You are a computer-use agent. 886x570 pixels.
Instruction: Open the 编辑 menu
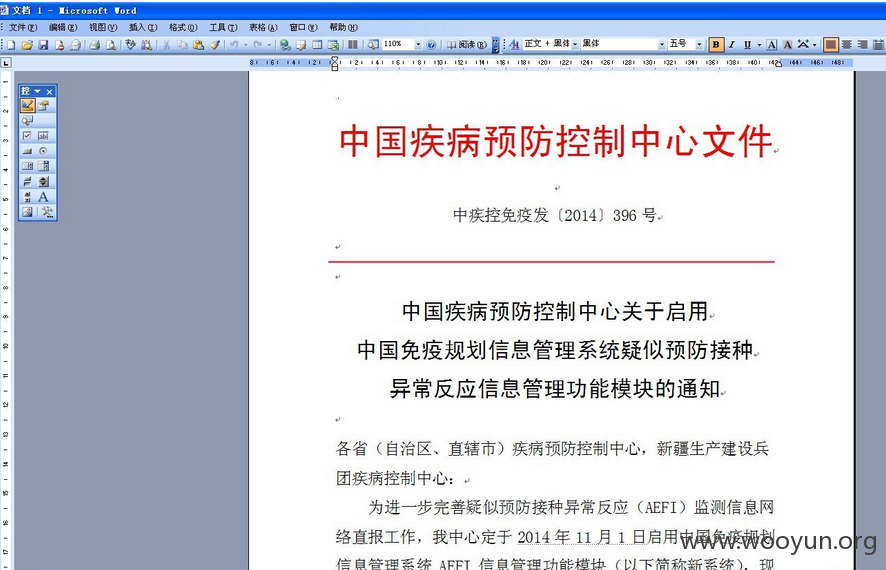[x=63, y=27]
